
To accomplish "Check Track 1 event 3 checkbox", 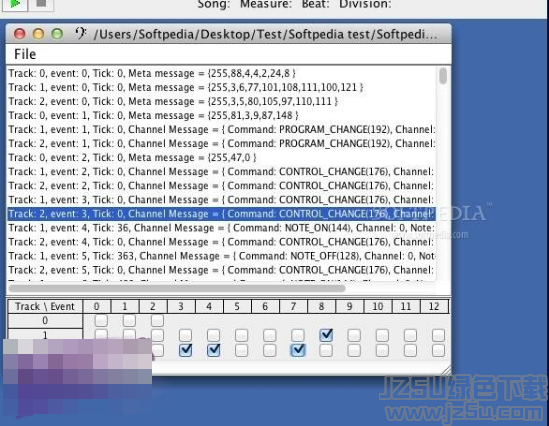I will [x=185, y=335].
